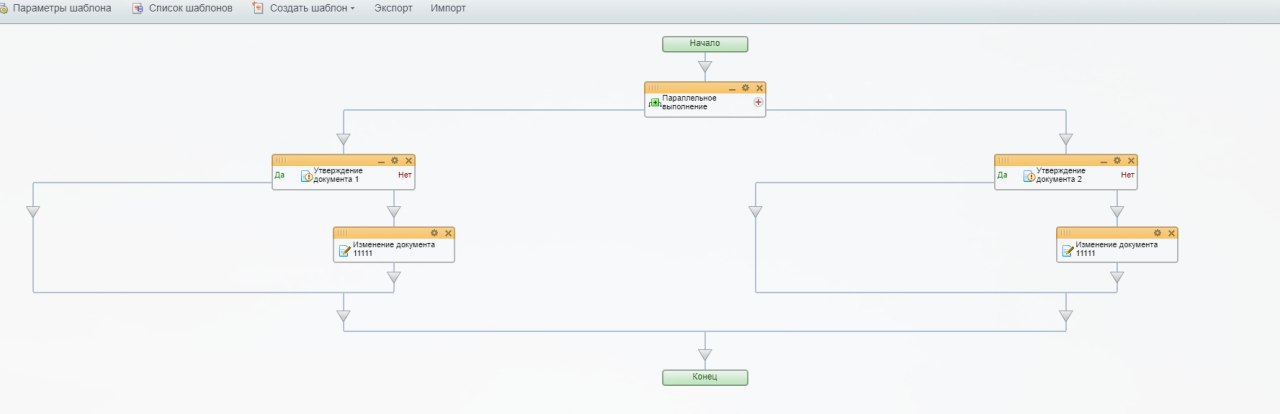Screen dimensions: 1280x414
Task: Grab the Параллельное выполнение block header grip
Action: [x=654, y=88]
